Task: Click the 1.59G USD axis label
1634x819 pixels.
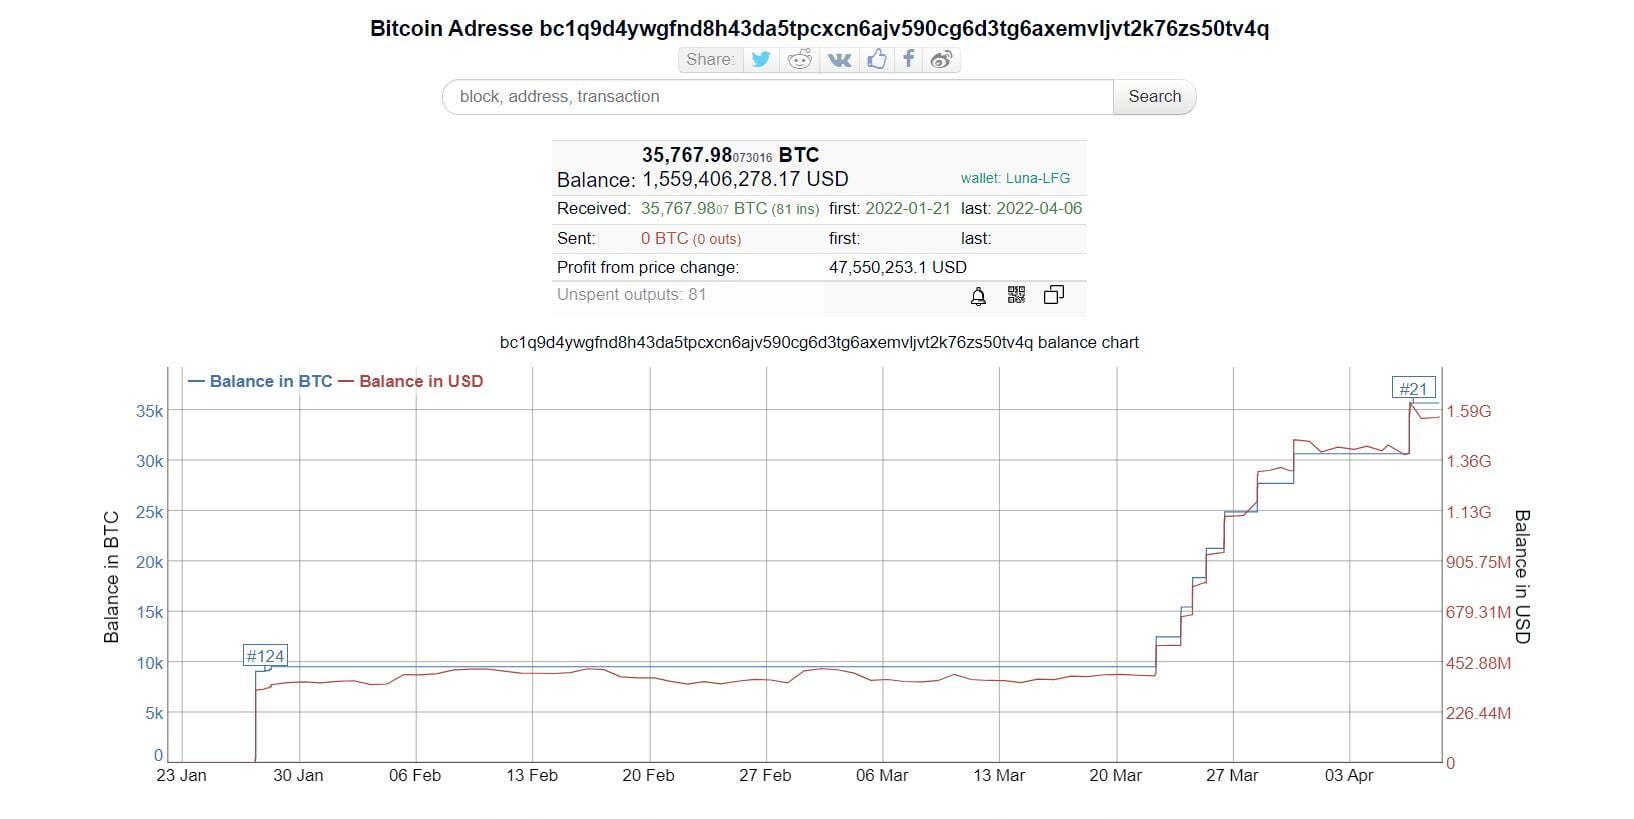Action: coord(1469,411)
